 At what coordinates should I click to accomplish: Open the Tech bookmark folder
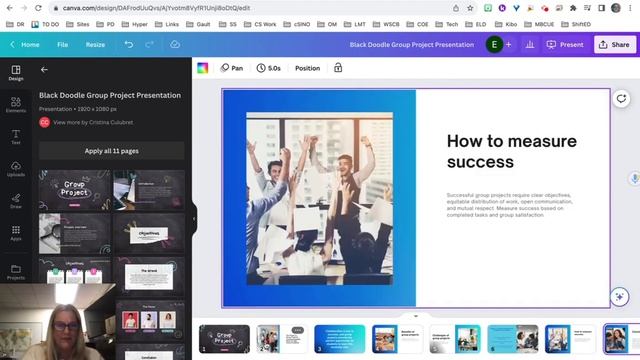(x=447, y=24)
